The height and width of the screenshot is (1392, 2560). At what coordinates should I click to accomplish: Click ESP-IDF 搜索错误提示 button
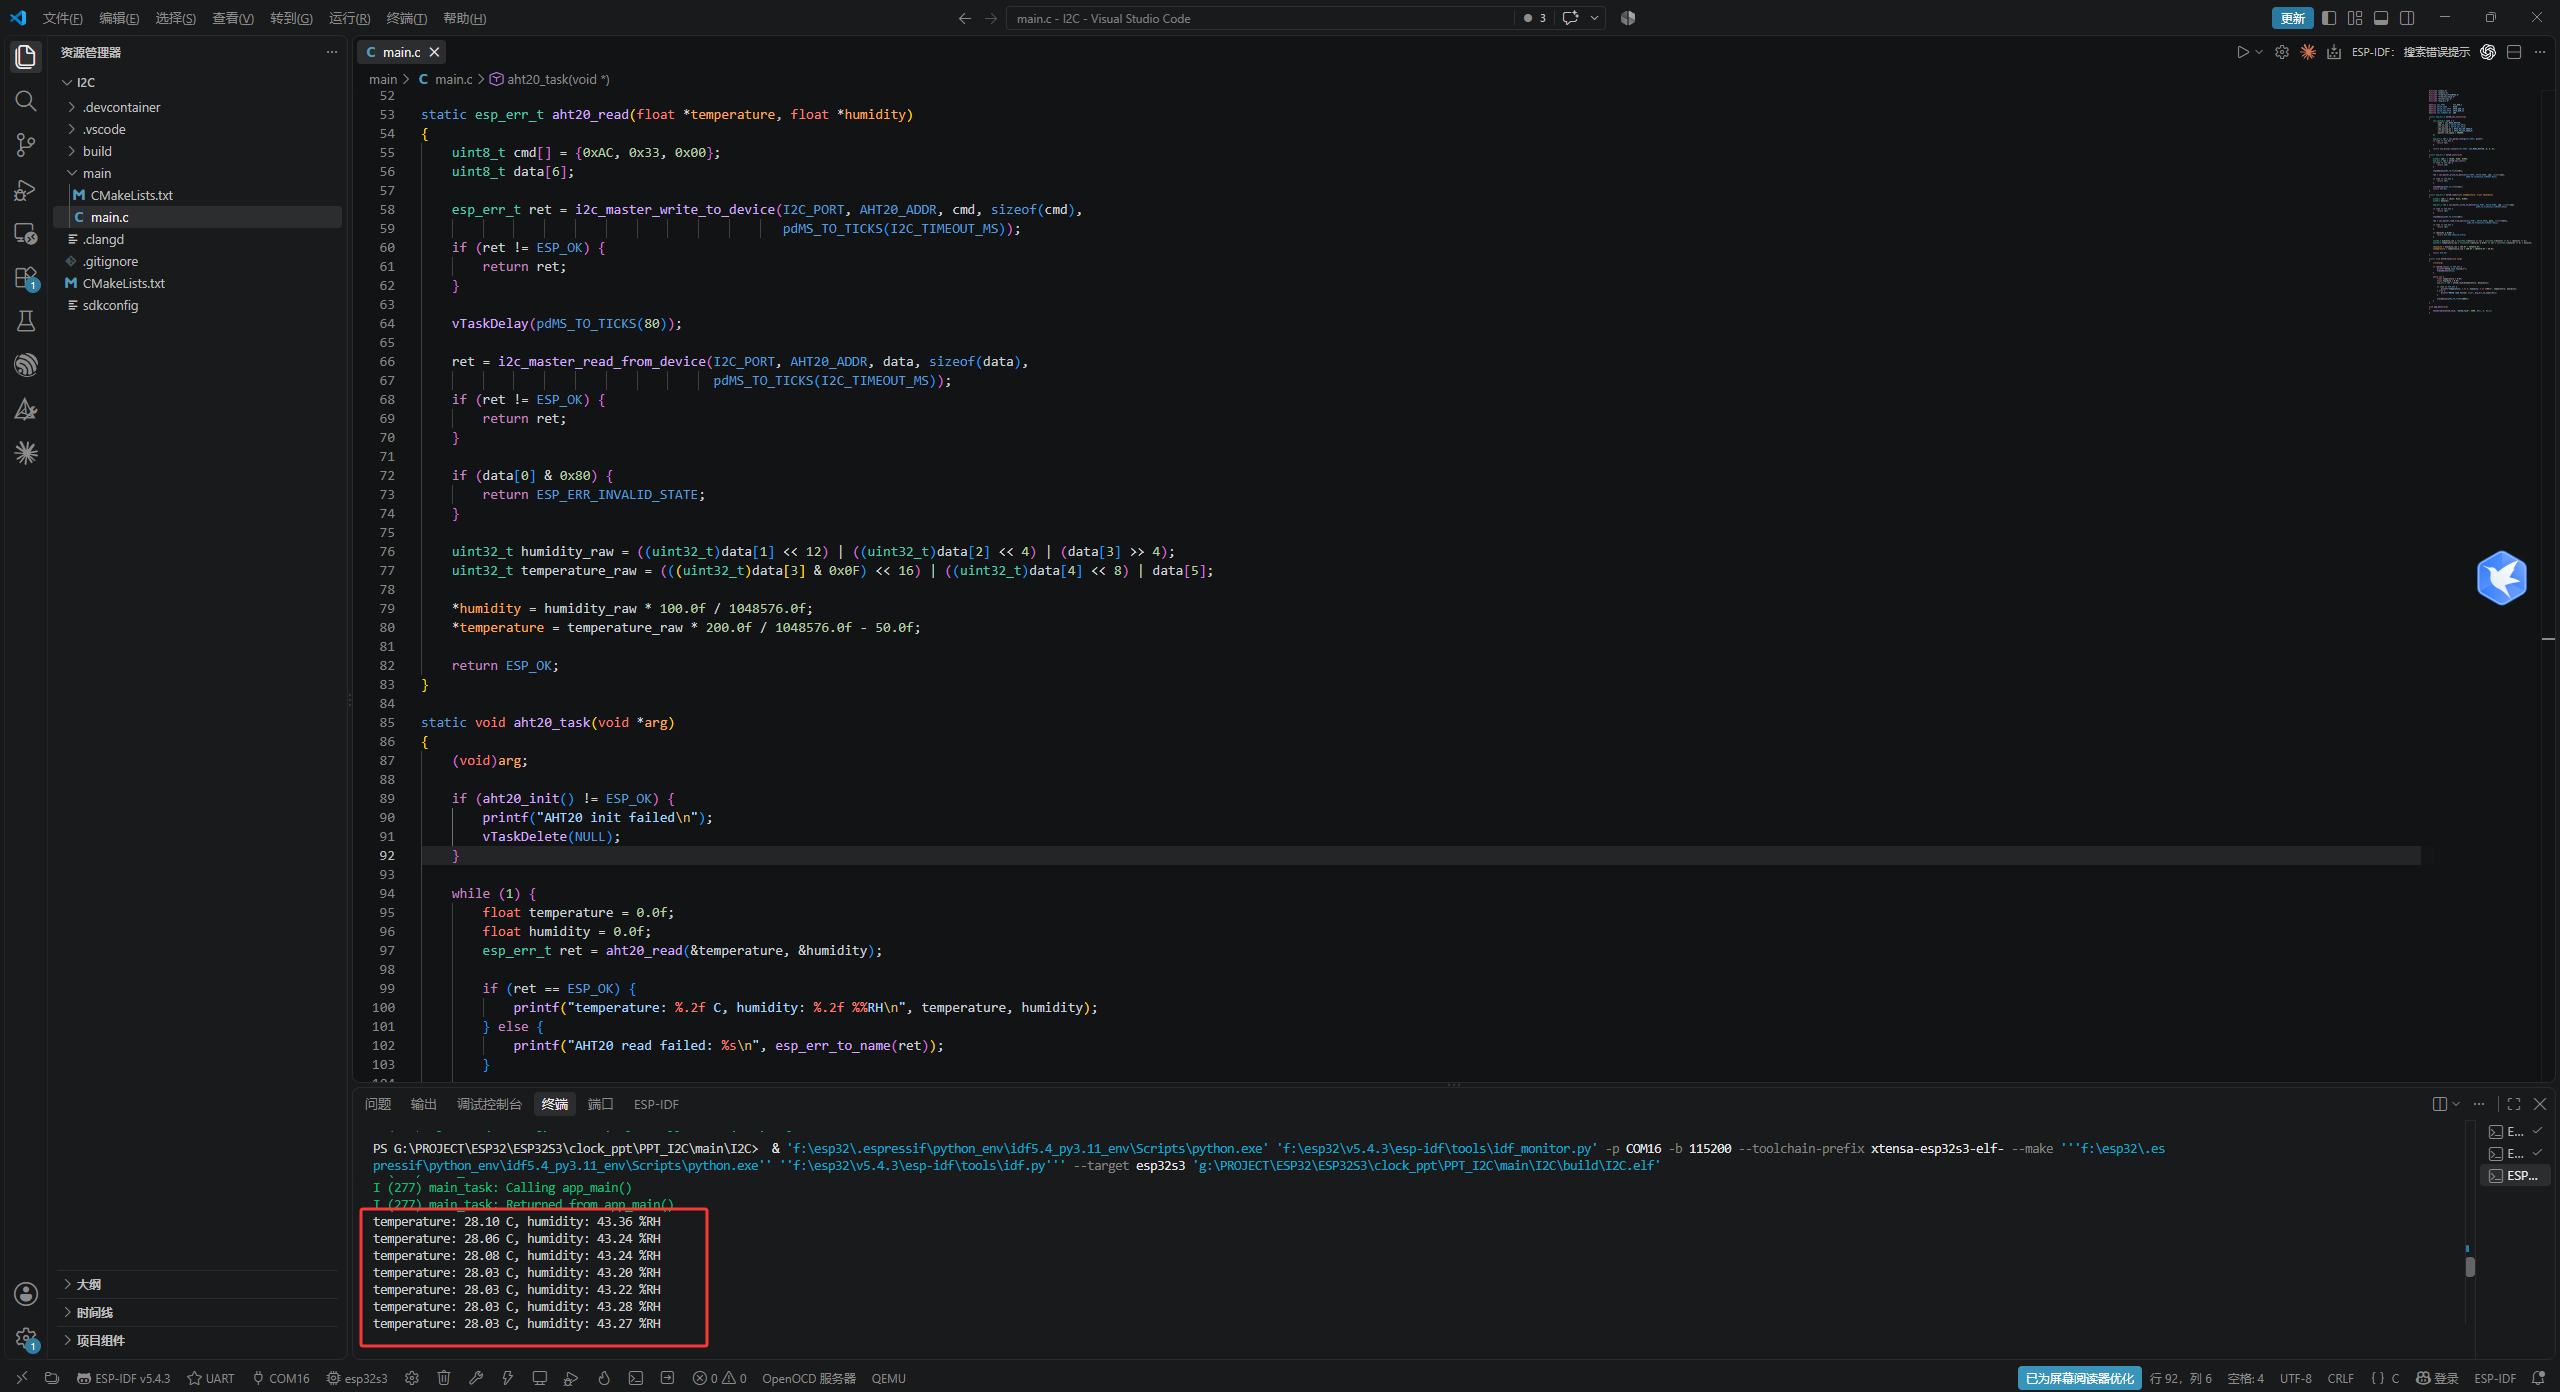(x=2410, y=52)
